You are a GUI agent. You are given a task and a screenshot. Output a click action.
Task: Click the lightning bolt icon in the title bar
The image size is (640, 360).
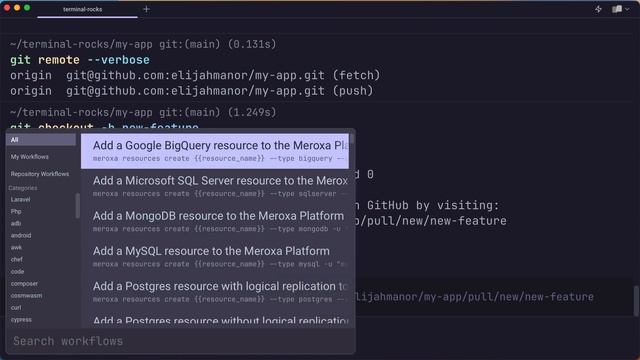(598, 9)
